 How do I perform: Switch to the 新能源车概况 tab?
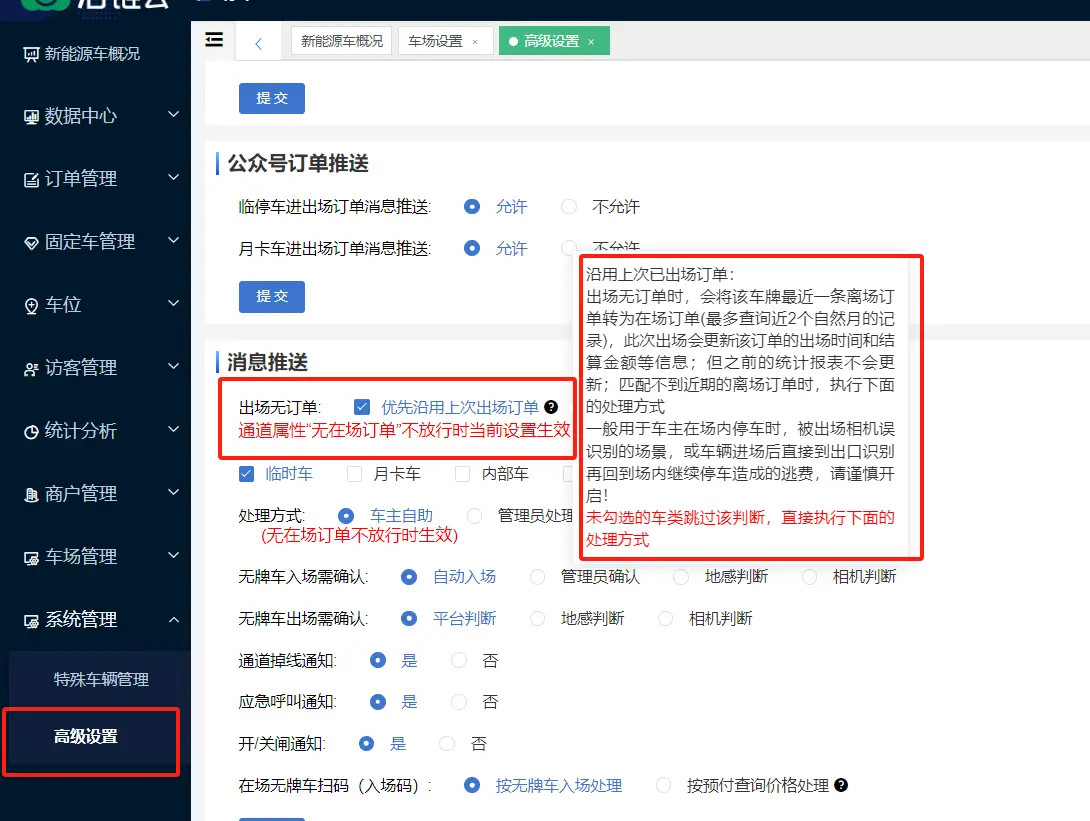(x=341, y=42)
